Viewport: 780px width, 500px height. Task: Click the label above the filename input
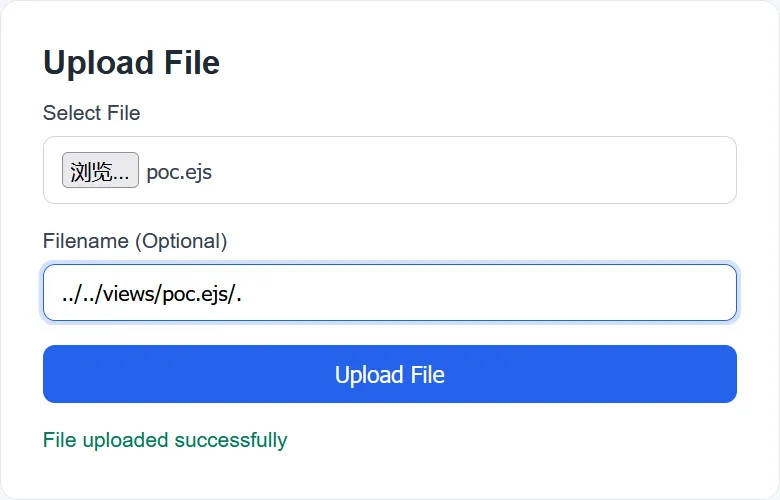point(135,241)
